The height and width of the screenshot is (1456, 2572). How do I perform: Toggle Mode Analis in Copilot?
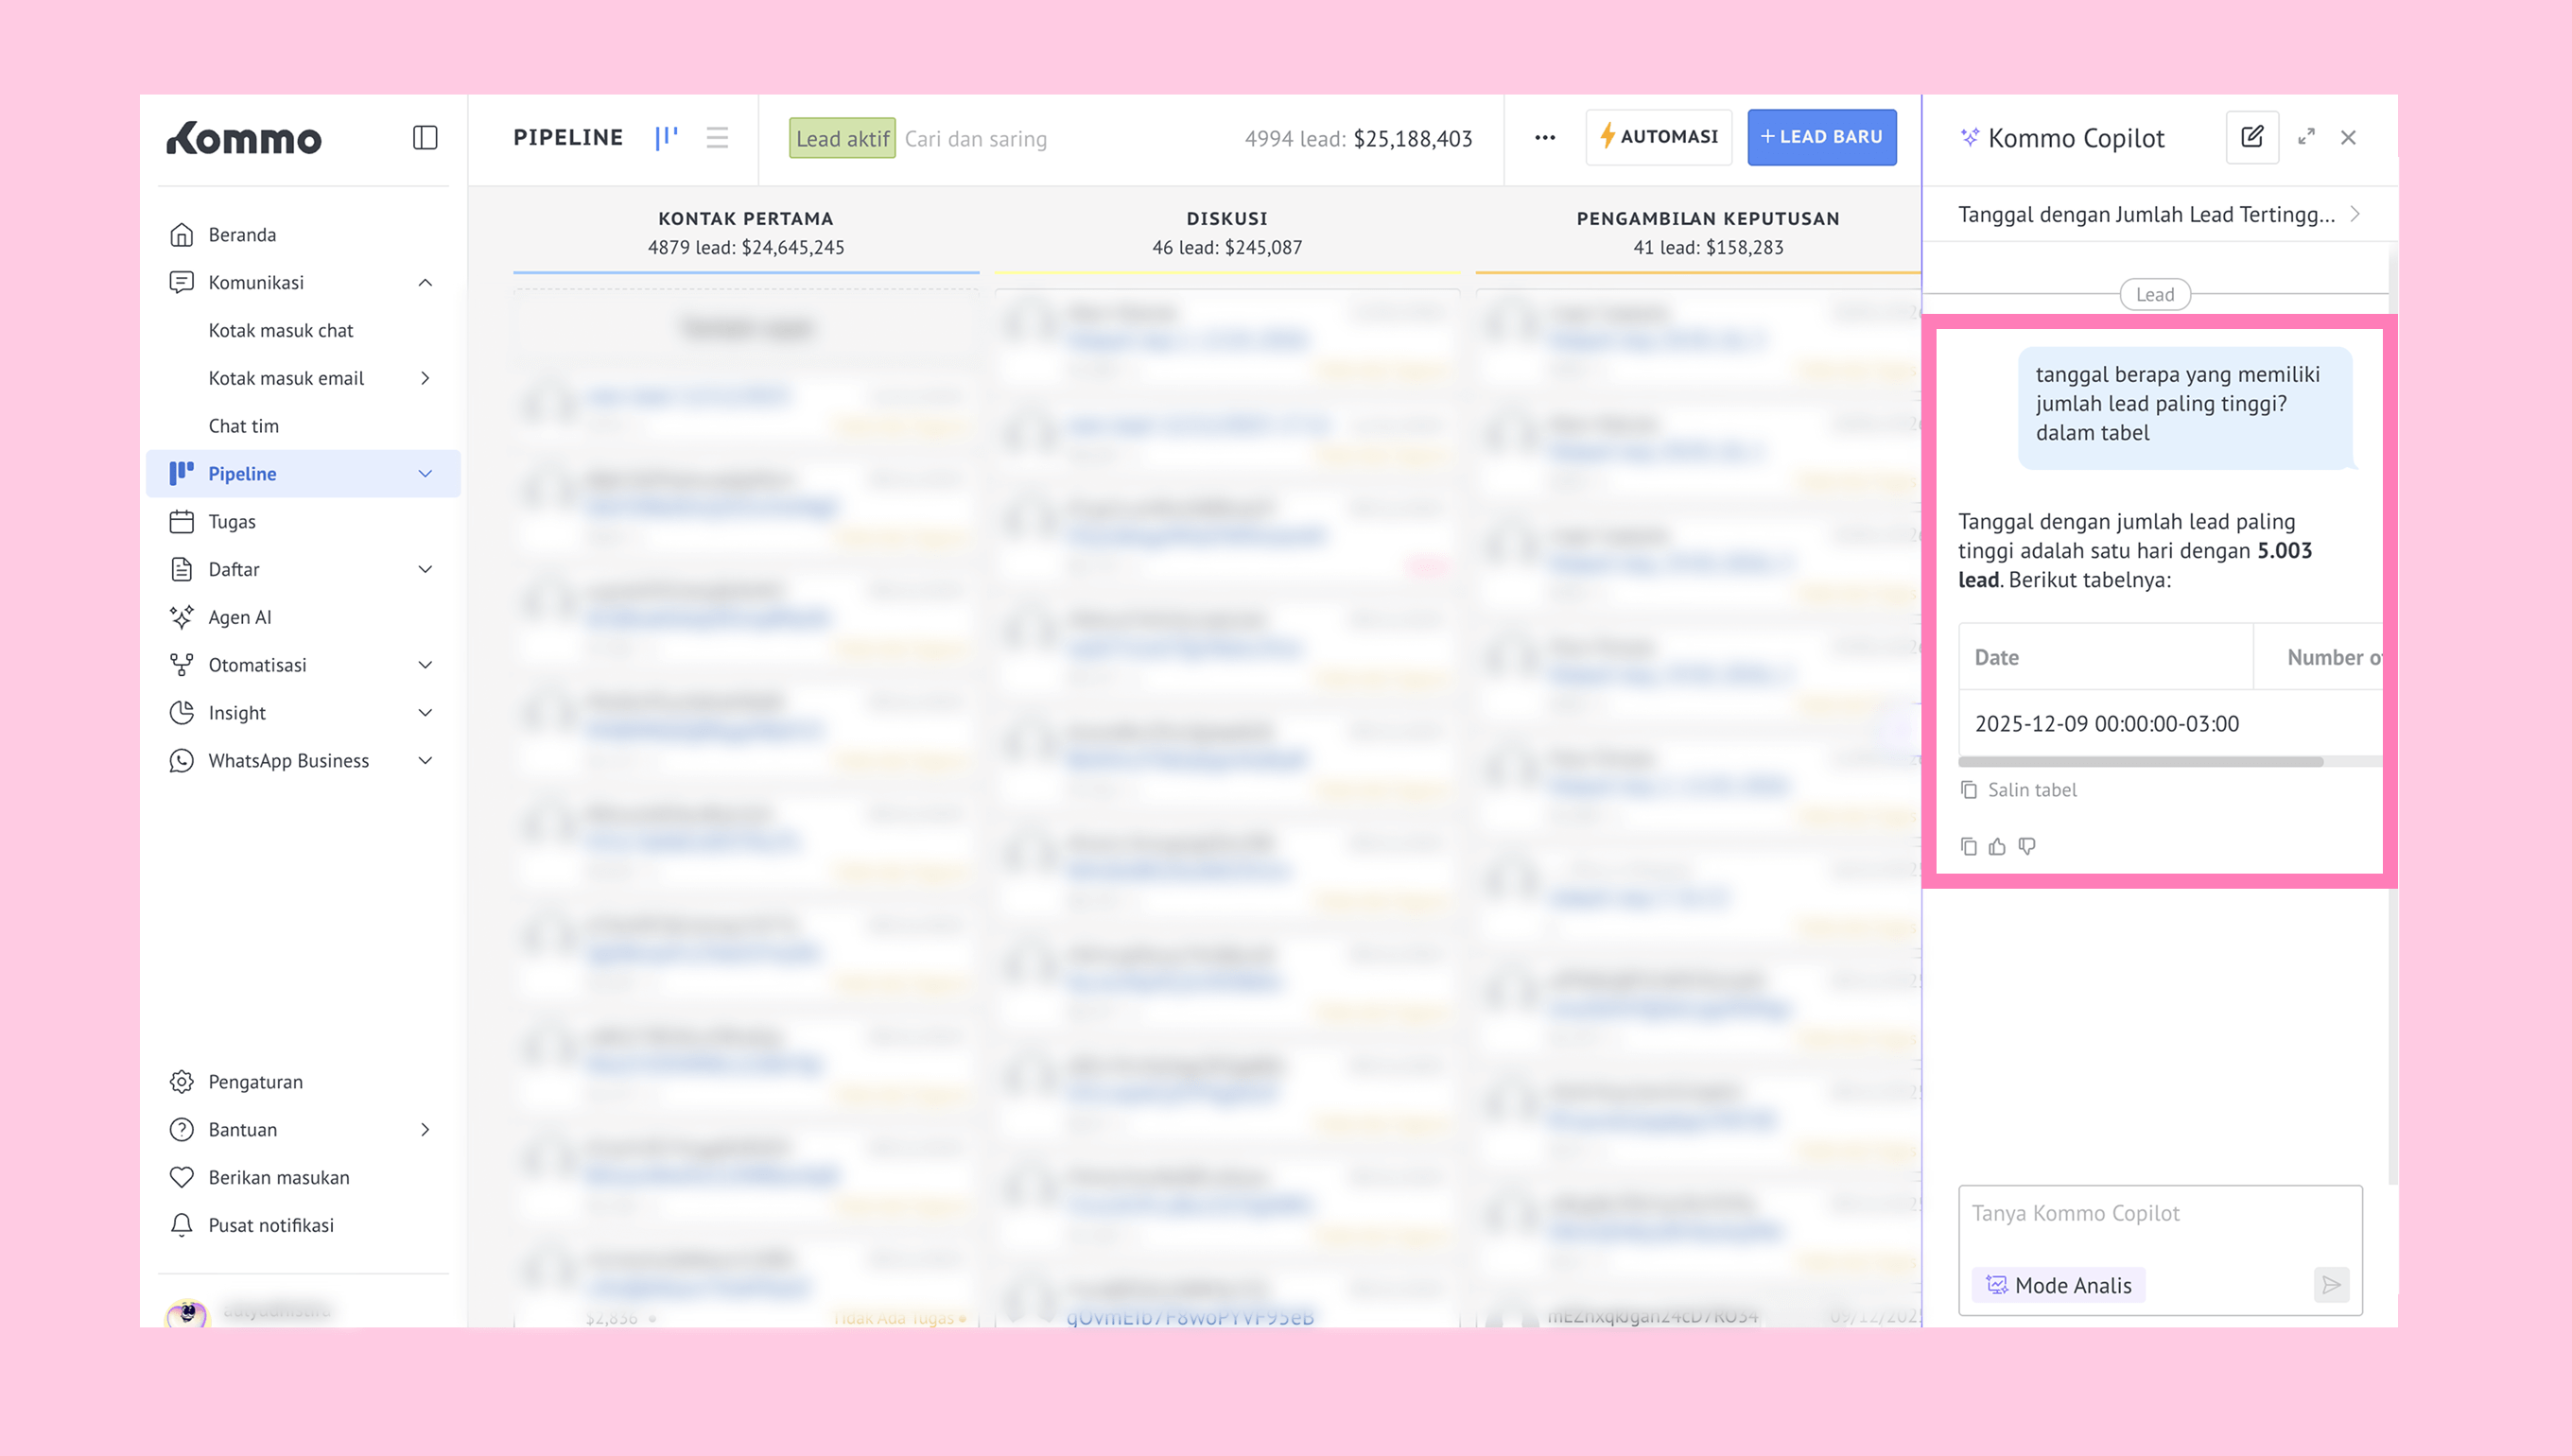point(2059,1285)
